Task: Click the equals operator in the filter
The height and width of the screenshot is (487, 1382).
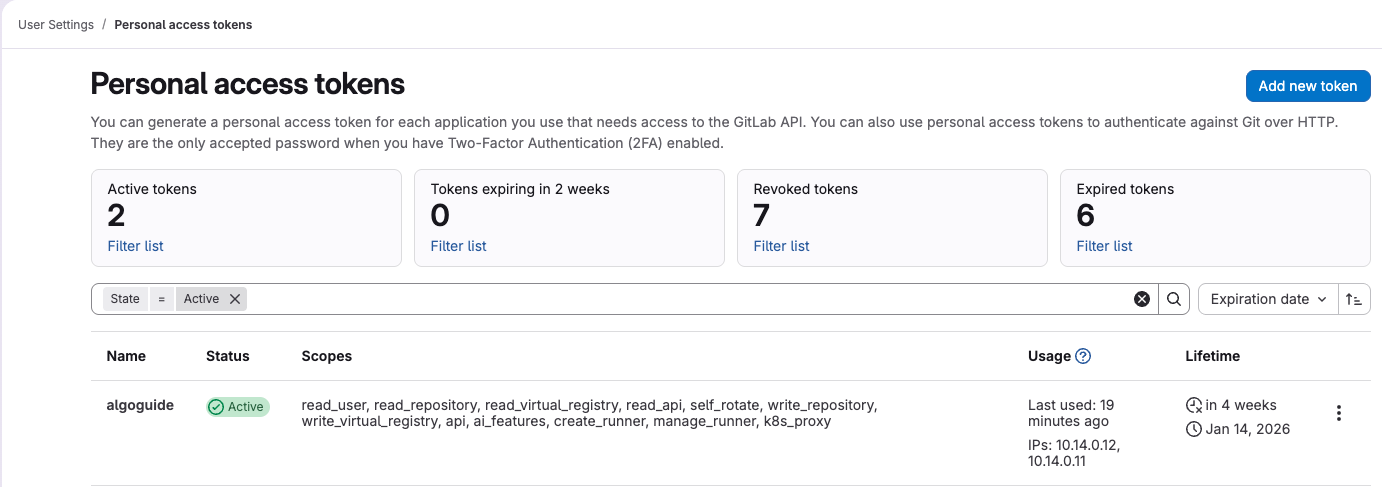Action: coord(161,299)
